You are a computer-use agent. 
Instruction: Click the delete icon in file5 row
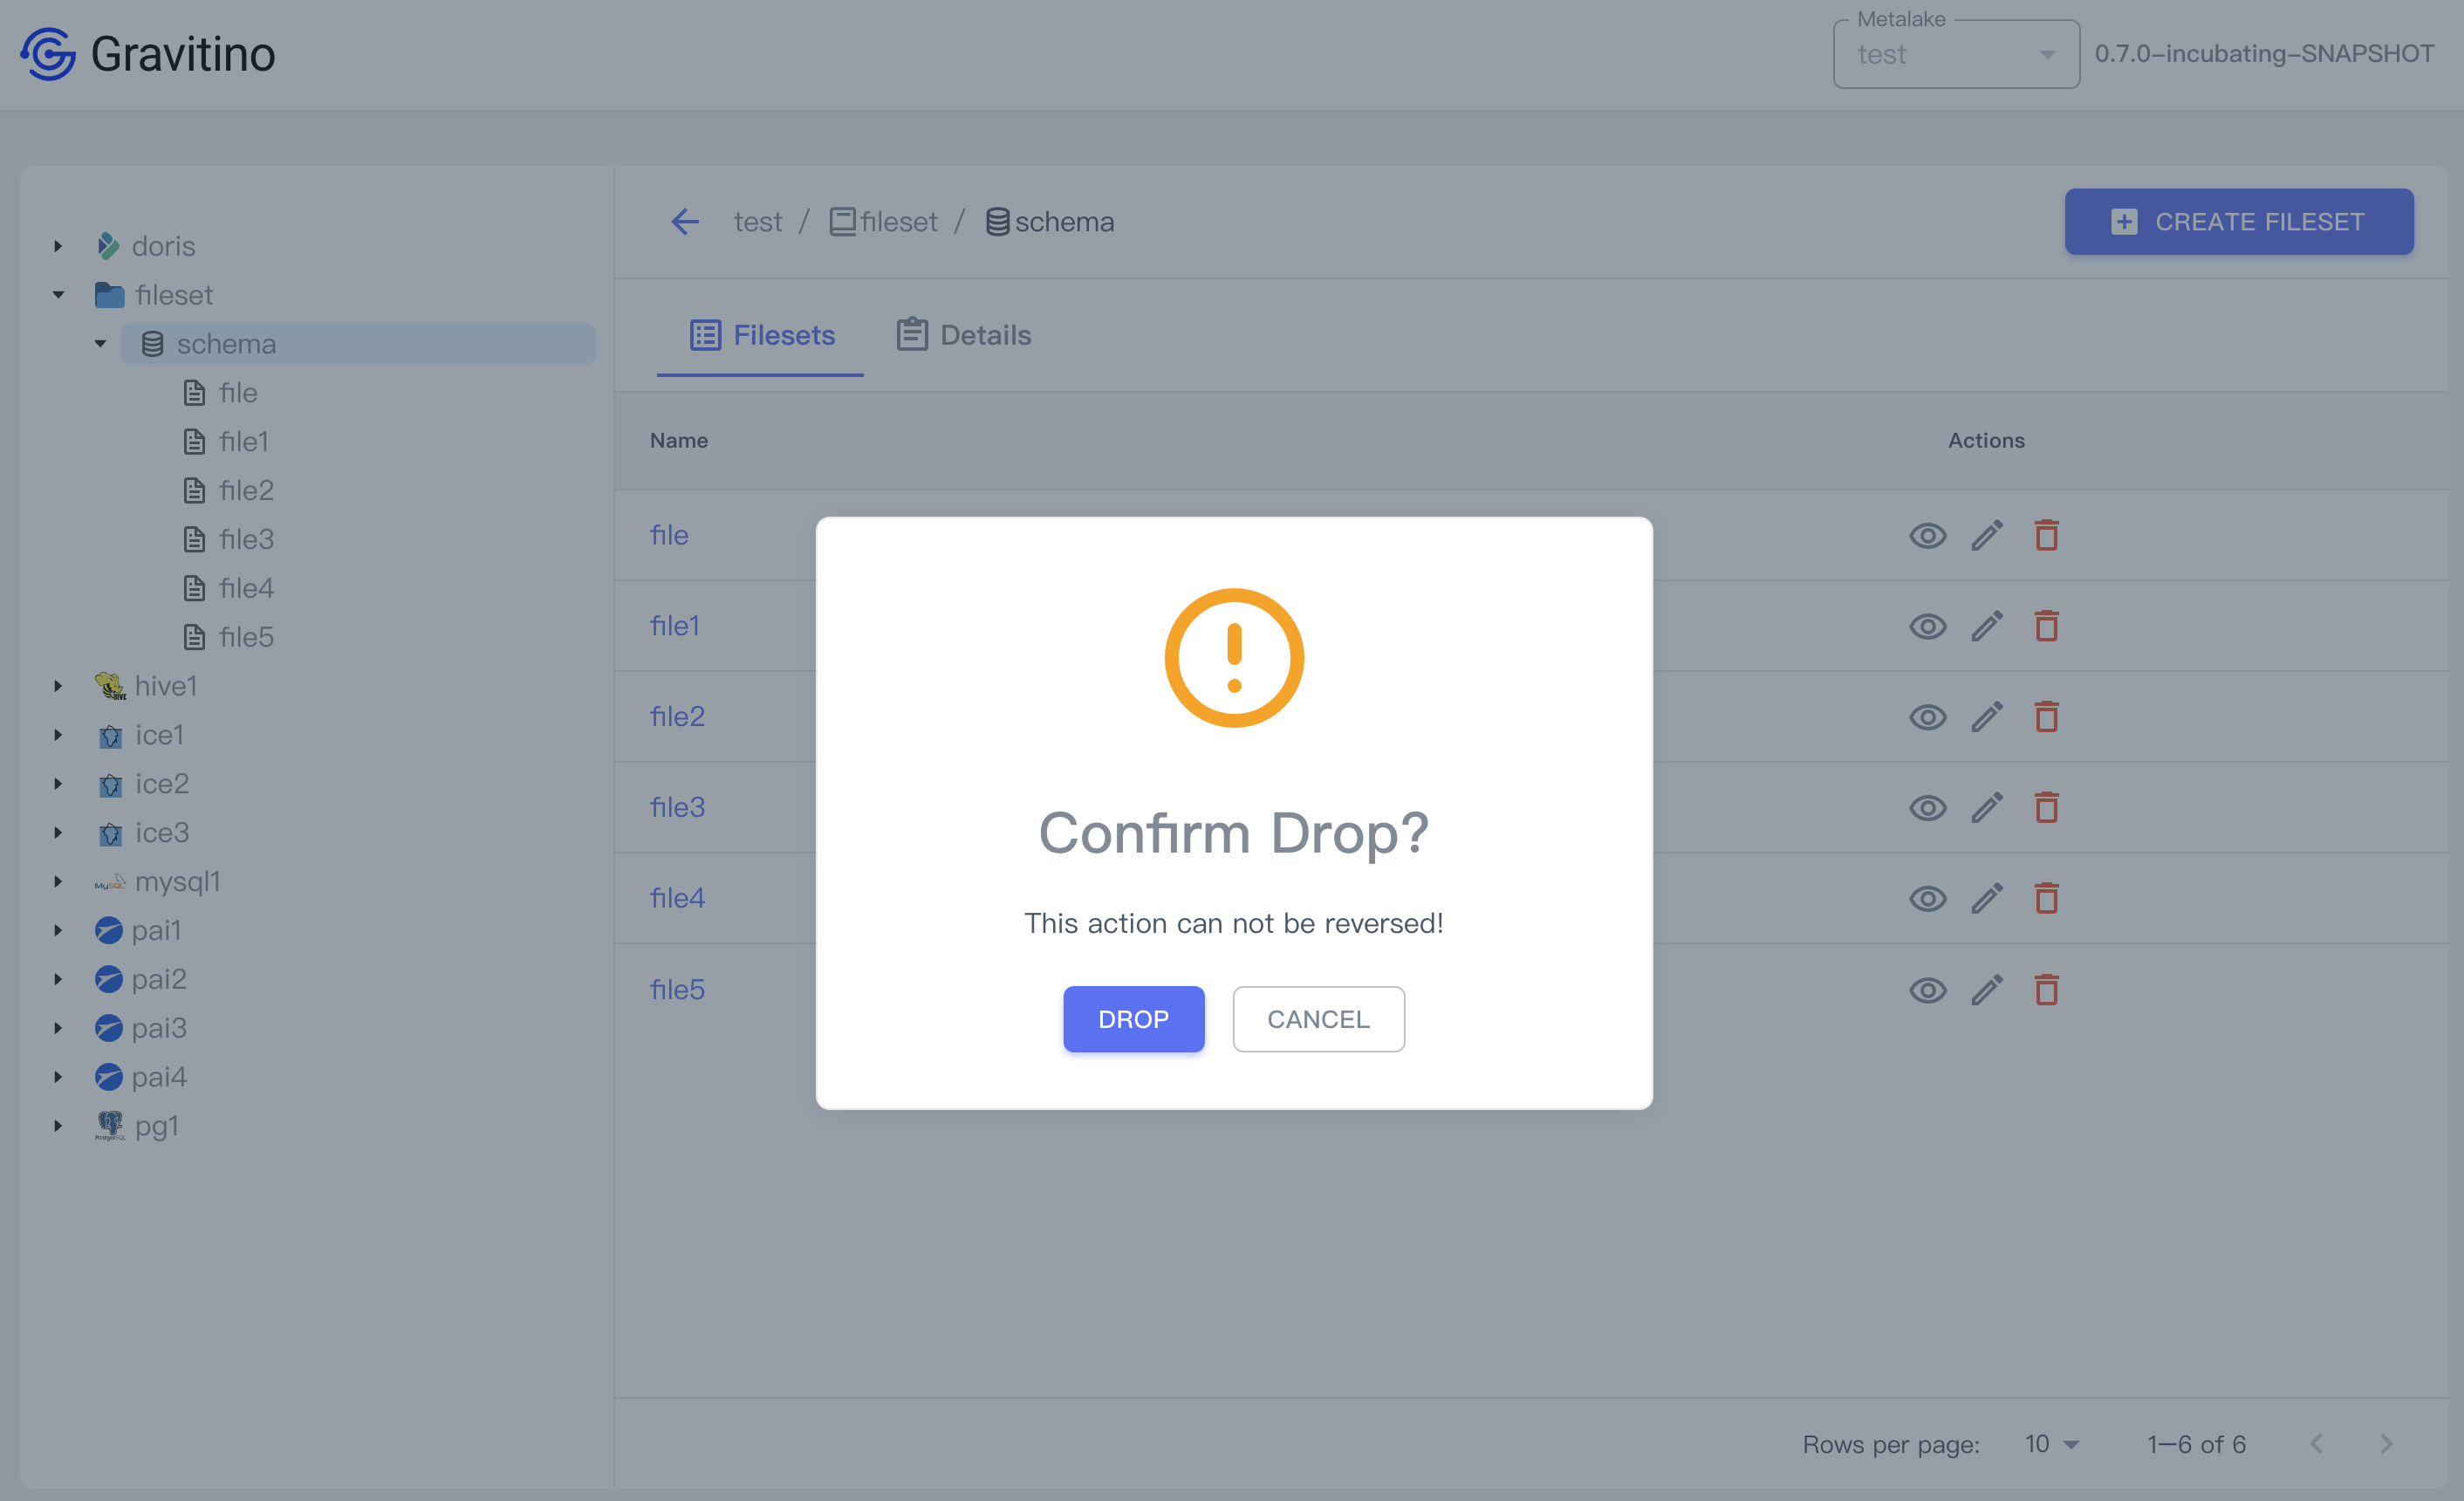click(2046, 989)
